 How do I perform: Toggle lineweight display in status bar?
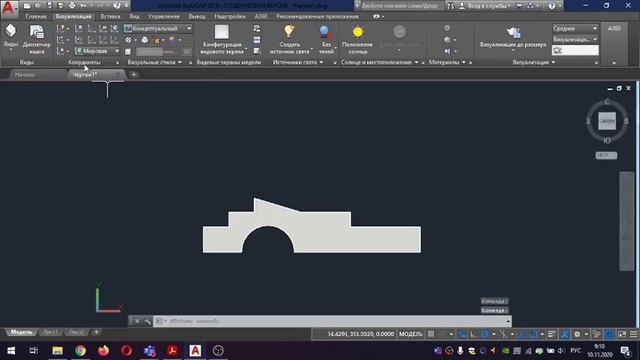pyautogui.click(x=551, y=334)
